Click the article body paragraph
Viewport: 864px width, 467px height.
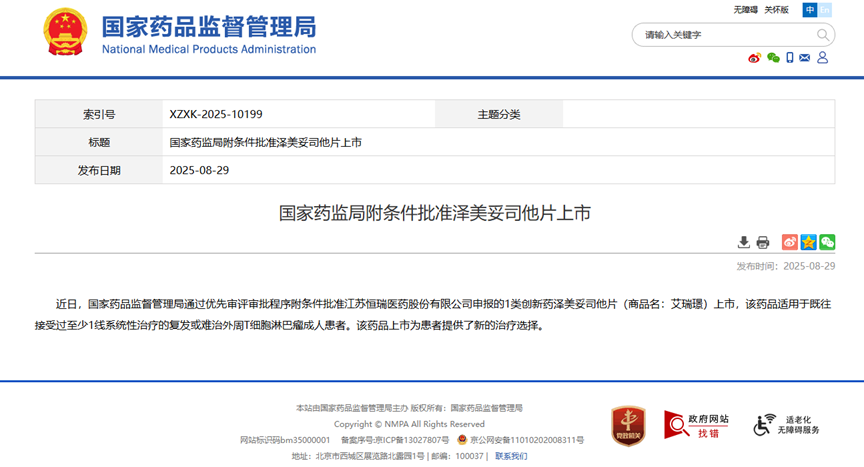point(435,314)
